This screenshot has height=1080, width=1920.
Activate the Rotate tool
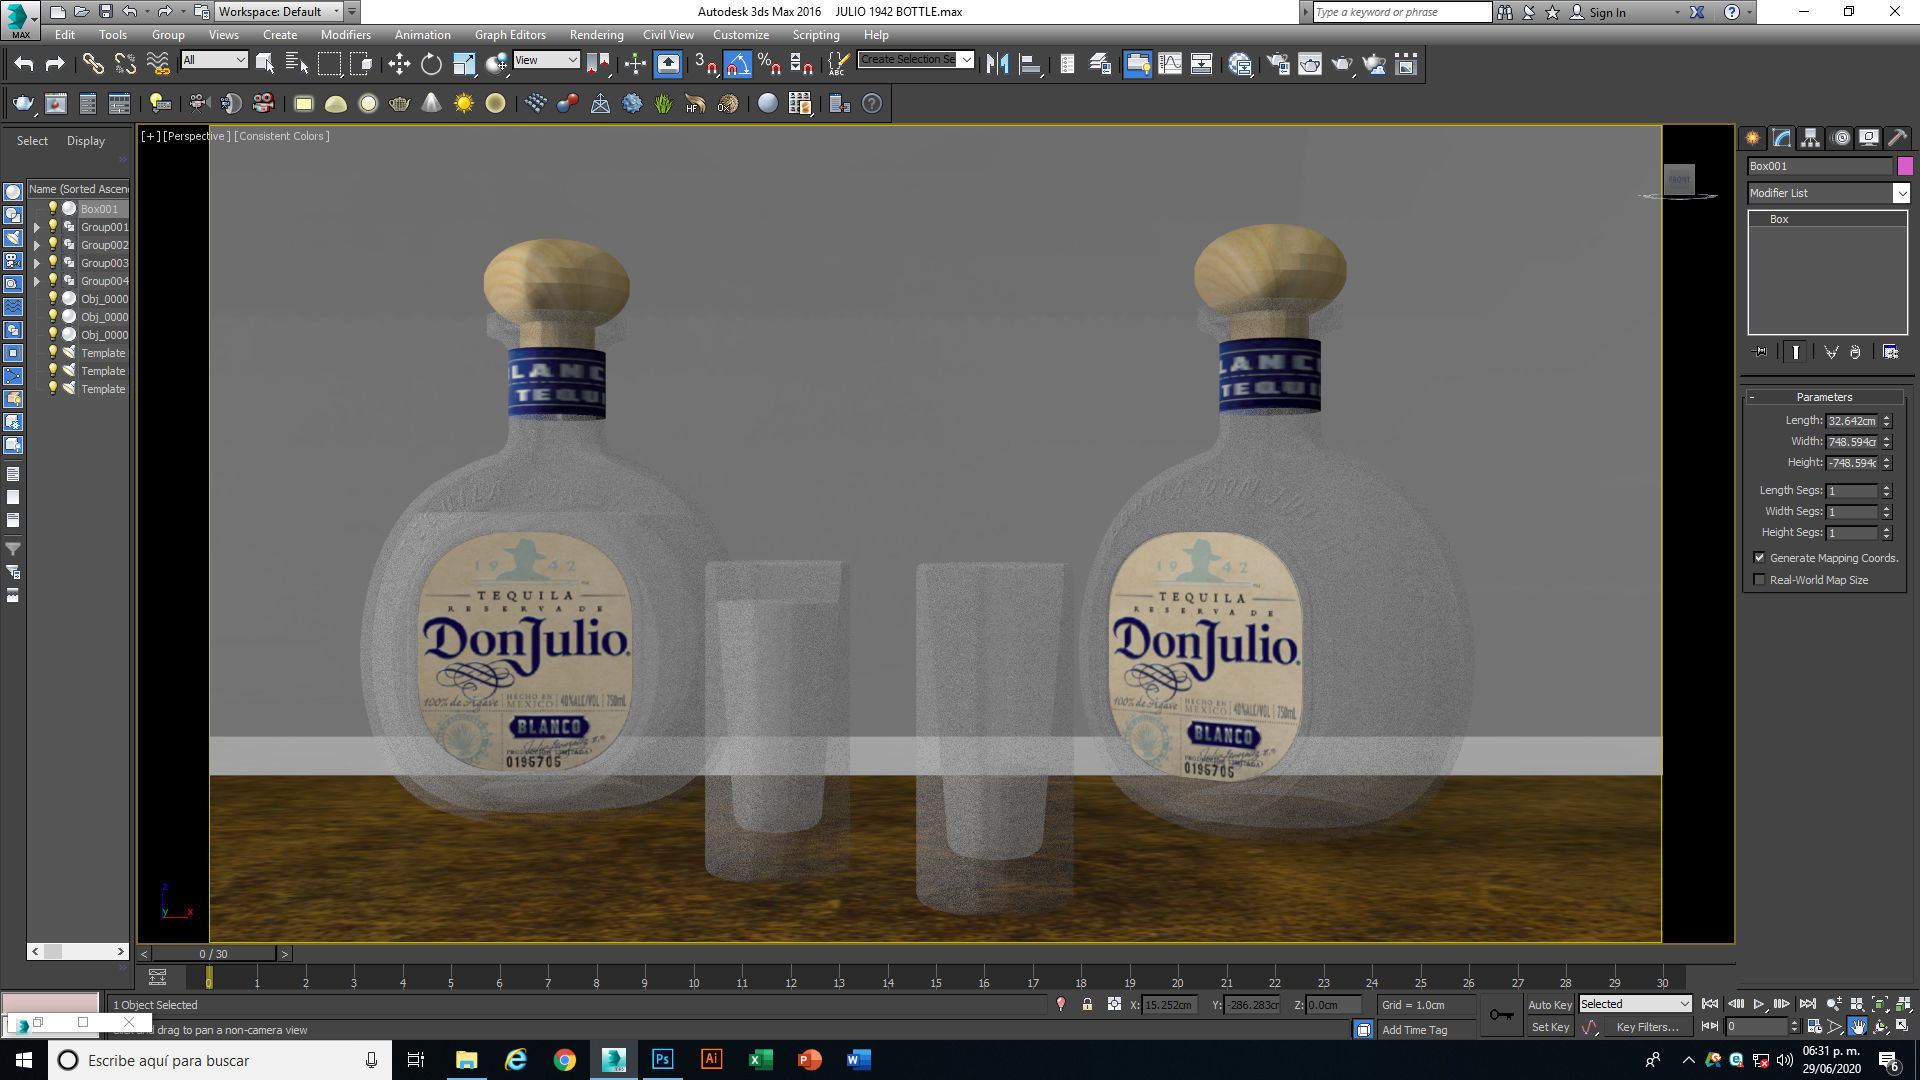[431, 64]
